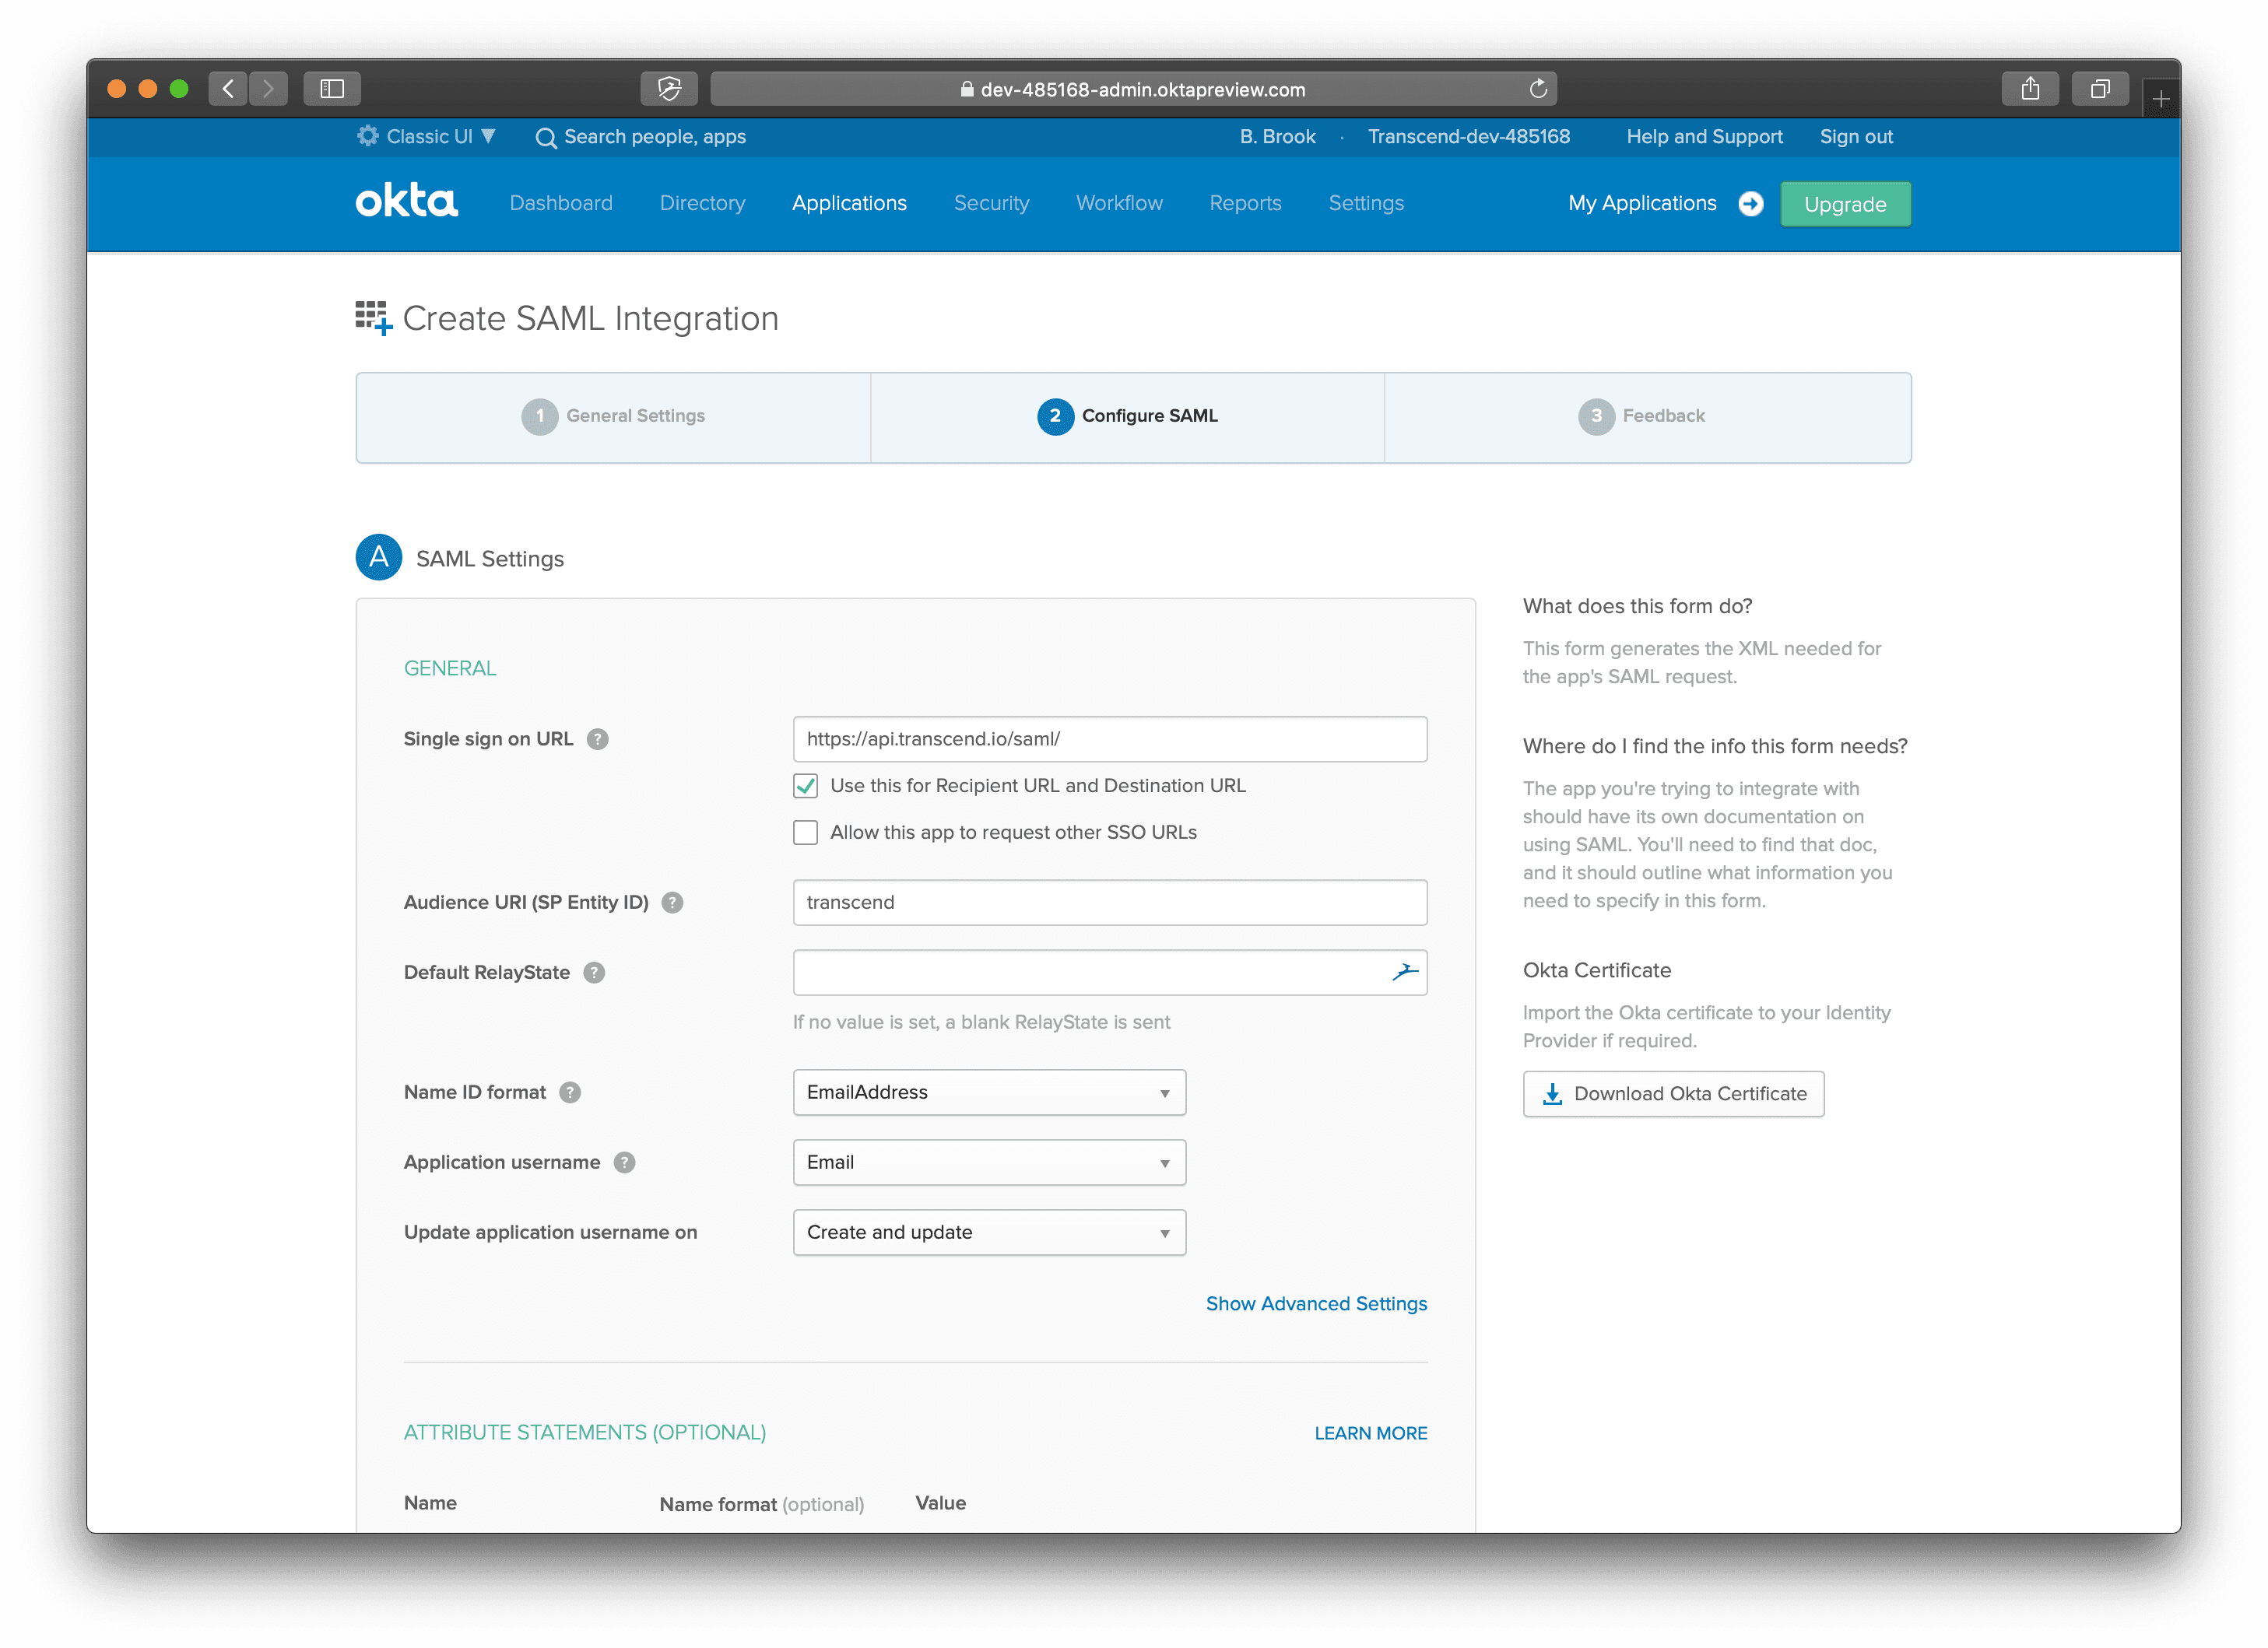Image resolution: width=2268 pixels, height=1648 pixels.
Task: Open Safari share icon
Action: pyautogui.click(x=2029, y=89)
